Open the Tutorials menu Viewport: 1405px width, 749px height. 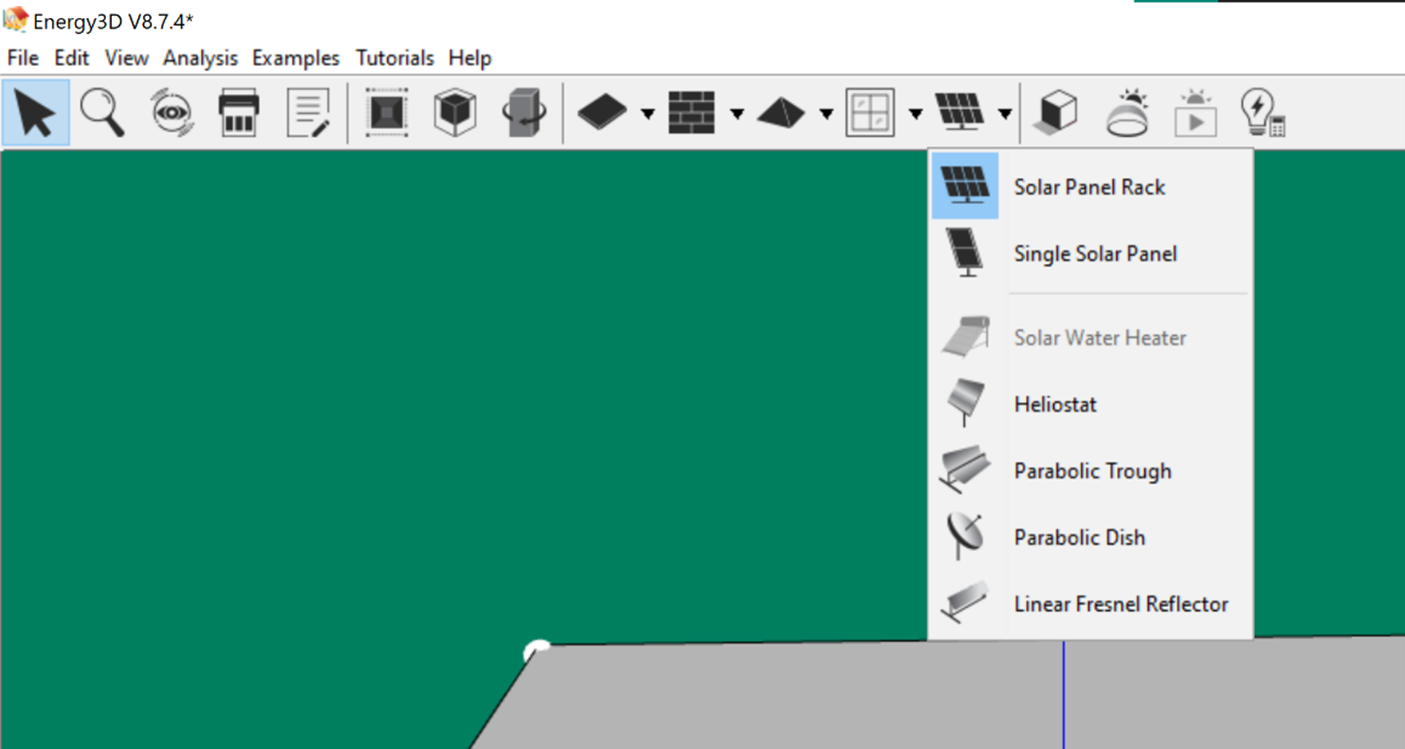[x=395, y=58]
